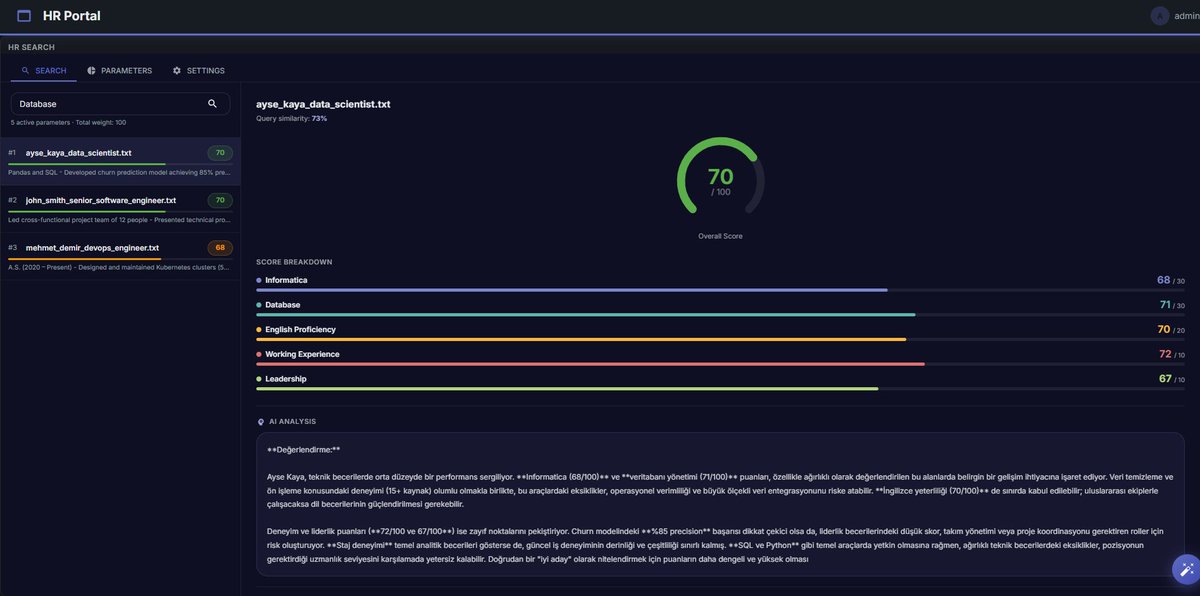
Task: Click the Database score value 71
Action: coord(1165,305)
